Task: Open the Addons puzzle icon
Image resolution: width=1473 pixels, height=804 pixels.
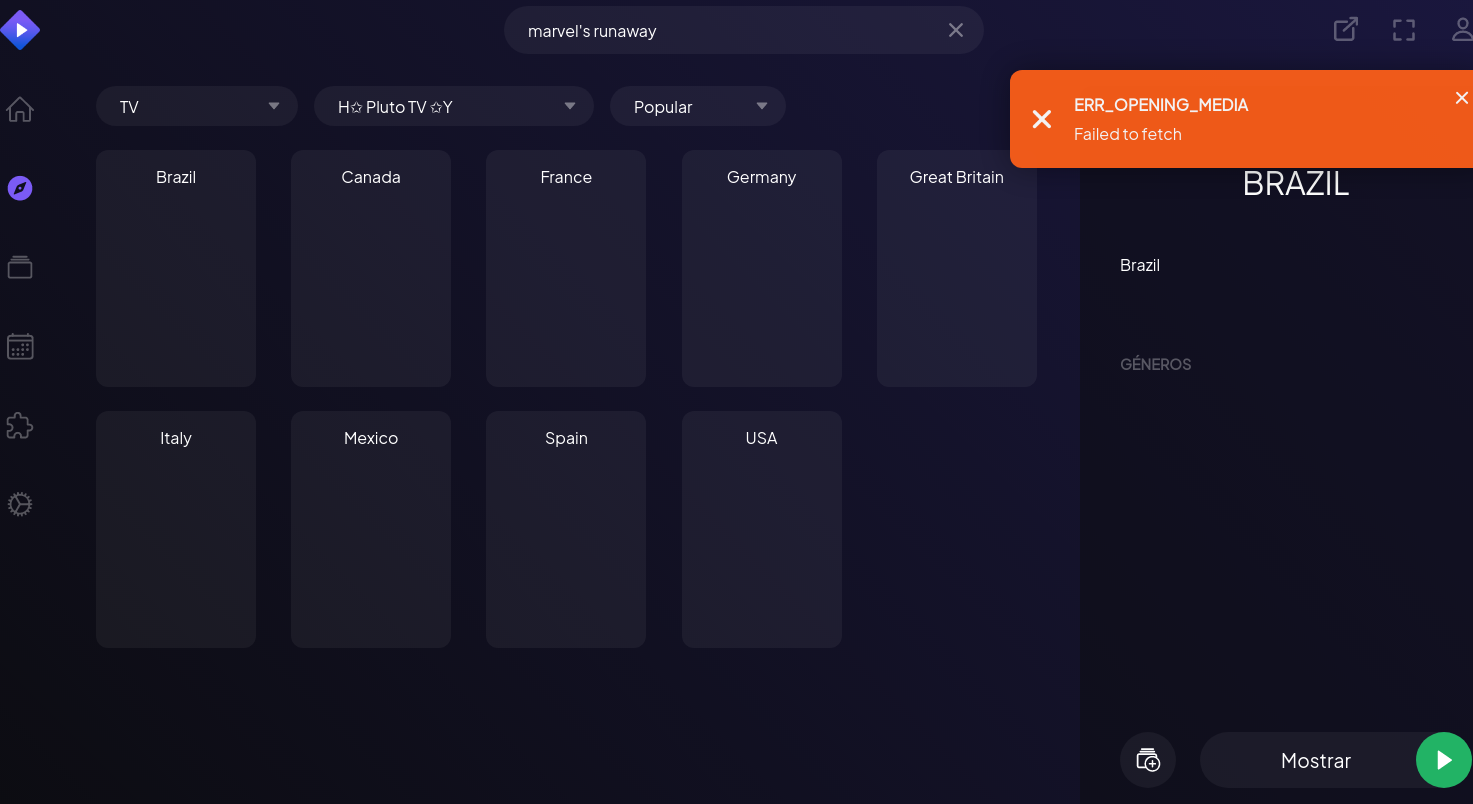Action: click(x=20, y=425)
